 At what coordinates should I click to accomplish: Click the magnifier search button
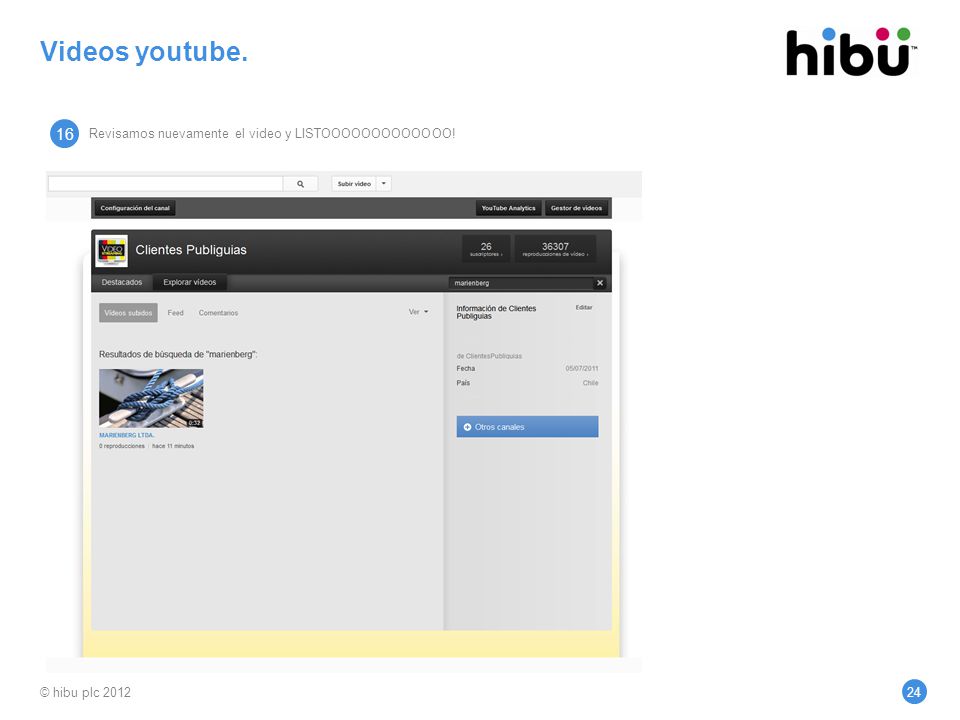point(300,184)
